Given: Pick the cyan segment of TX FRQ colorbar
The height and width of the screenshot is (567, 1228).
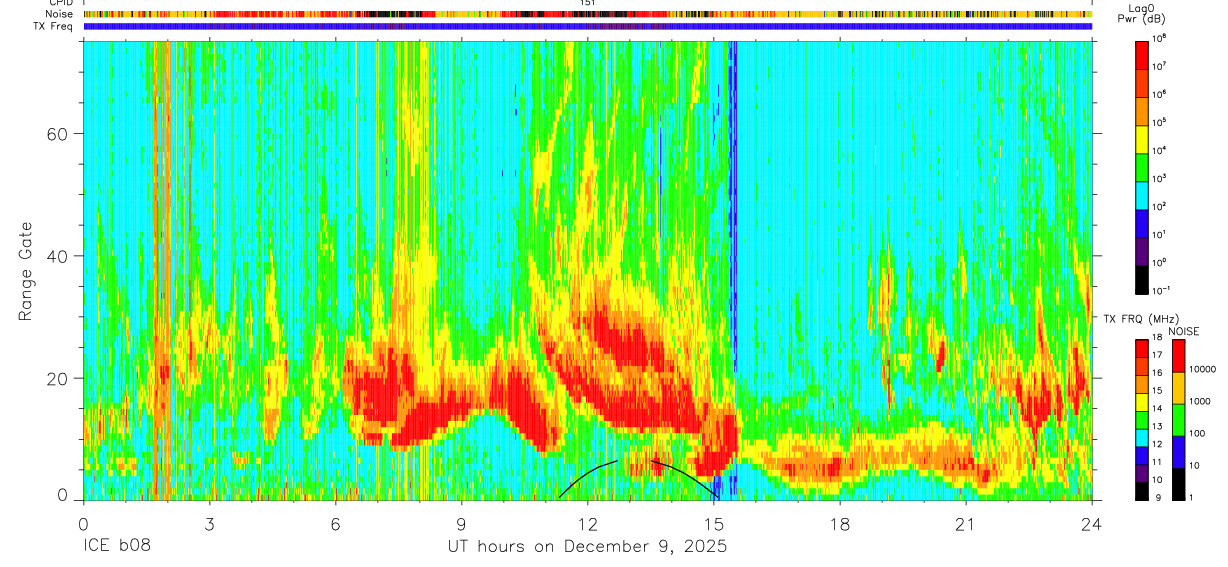Looking at the screenshot, I should click(x=1143, y=439).
